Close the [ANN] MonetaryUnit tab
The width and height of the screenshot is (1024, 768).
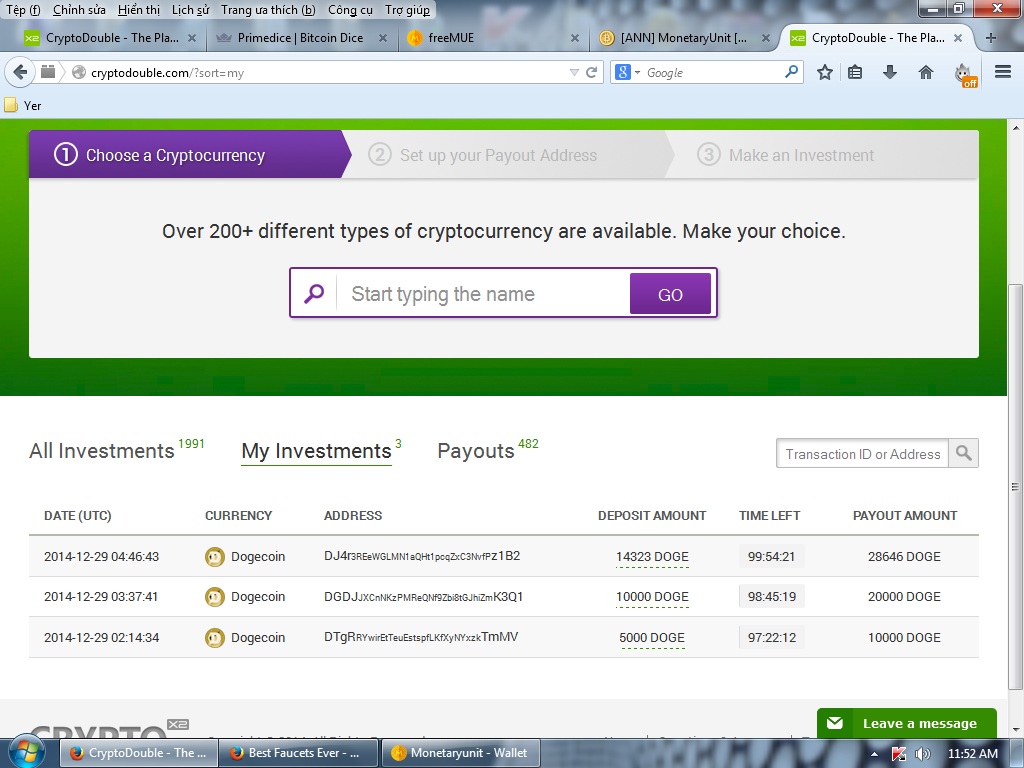pos(765,39)
